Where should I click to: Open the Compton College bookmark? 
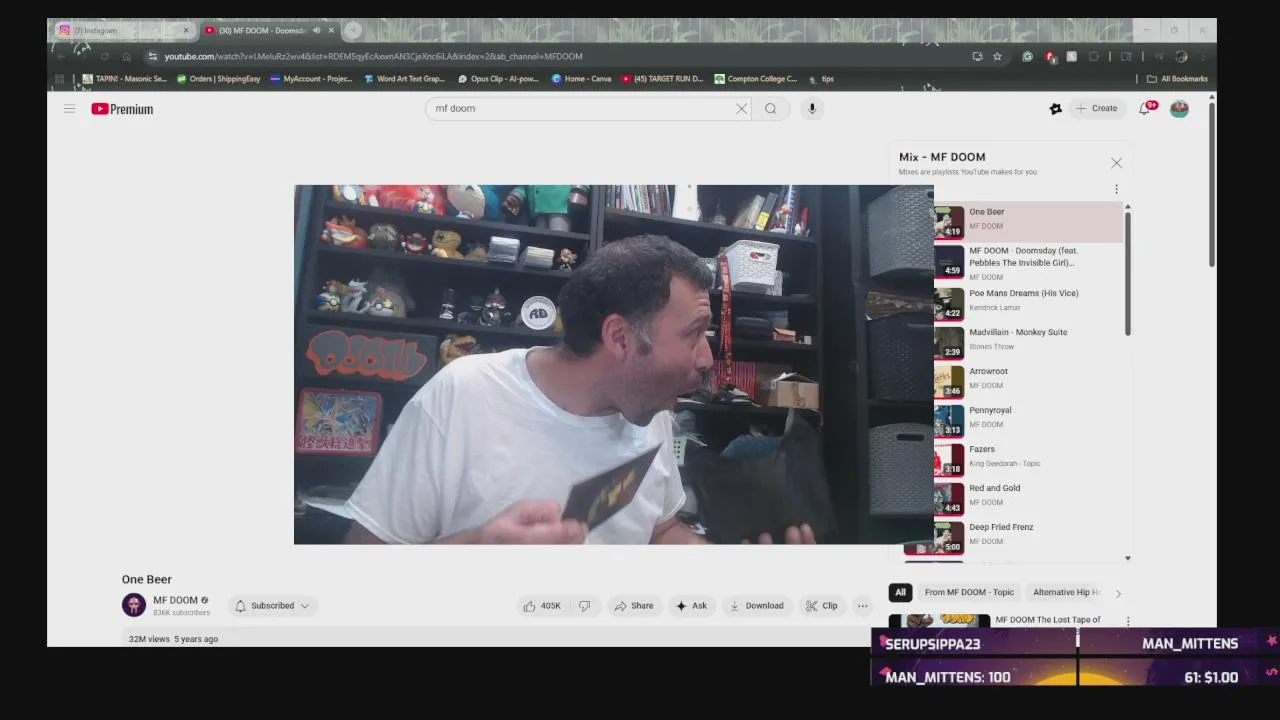(755, 79)
